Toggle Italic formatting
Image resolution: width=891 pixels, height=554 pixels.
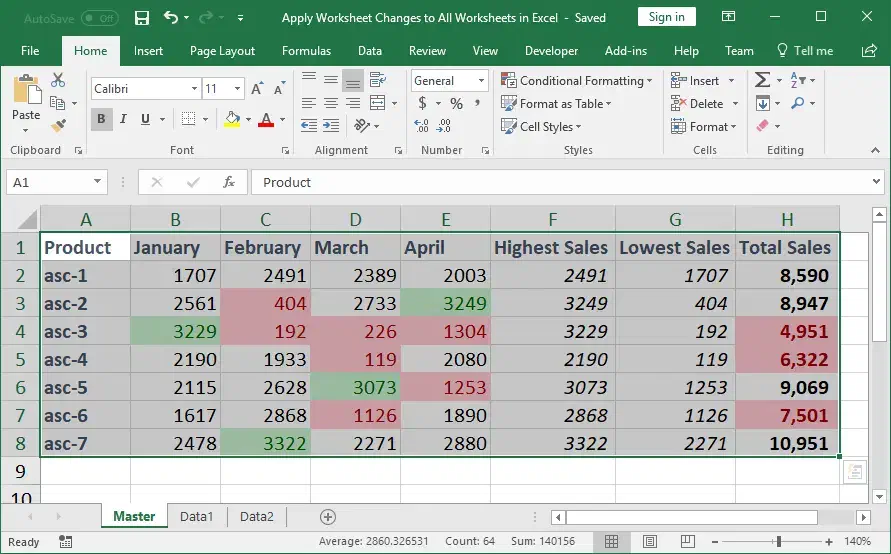[x=124, y=119]
